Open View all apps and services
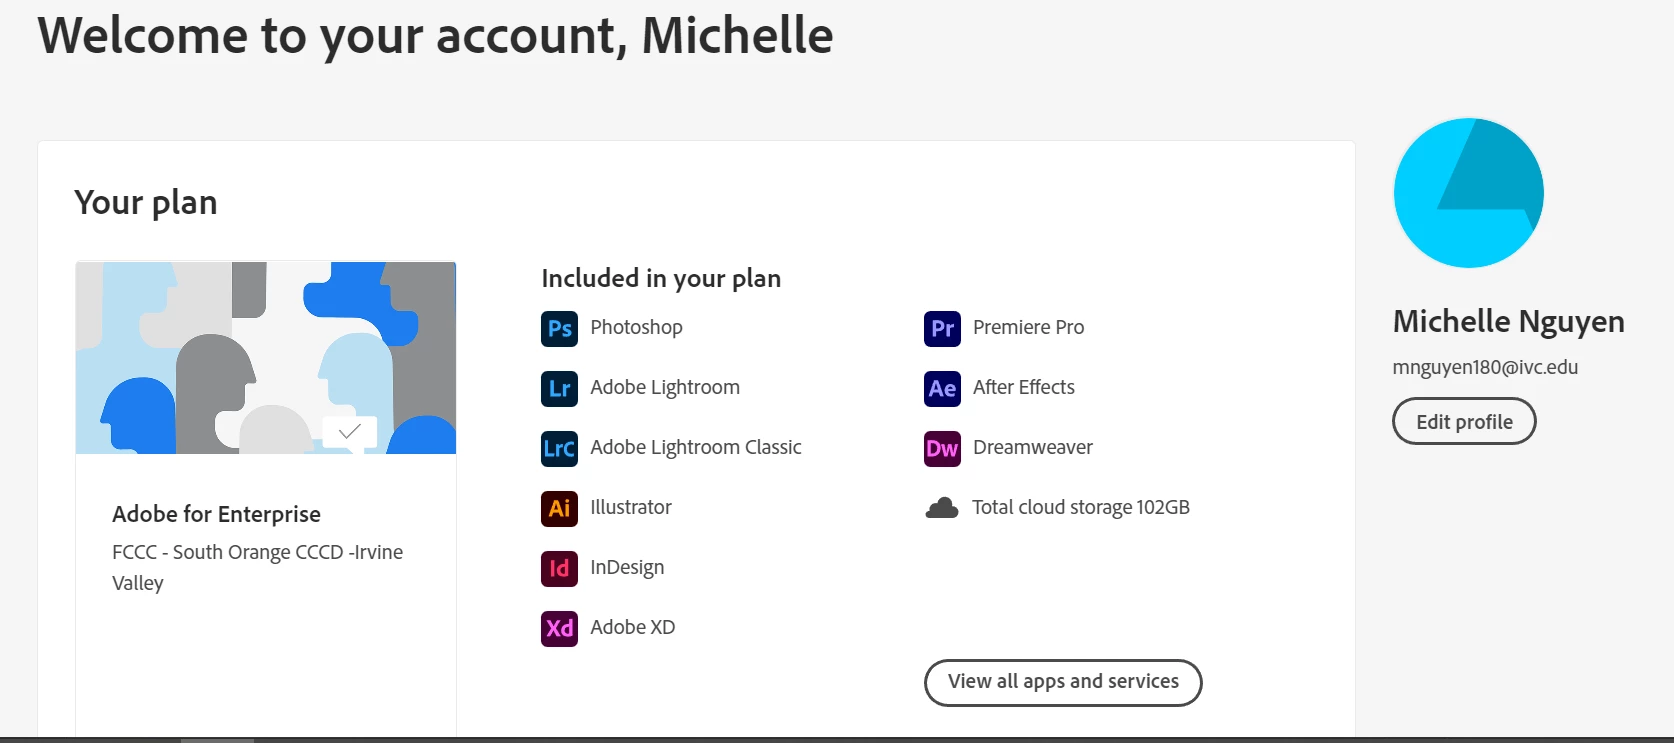 pos(1063,682)
